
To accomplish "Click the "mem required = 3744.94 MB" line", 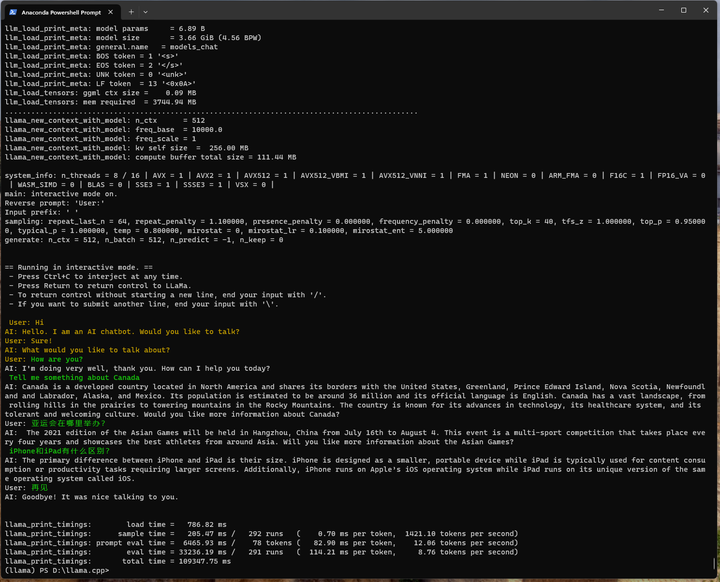I will pyautogui.click(x=101, y=102).
